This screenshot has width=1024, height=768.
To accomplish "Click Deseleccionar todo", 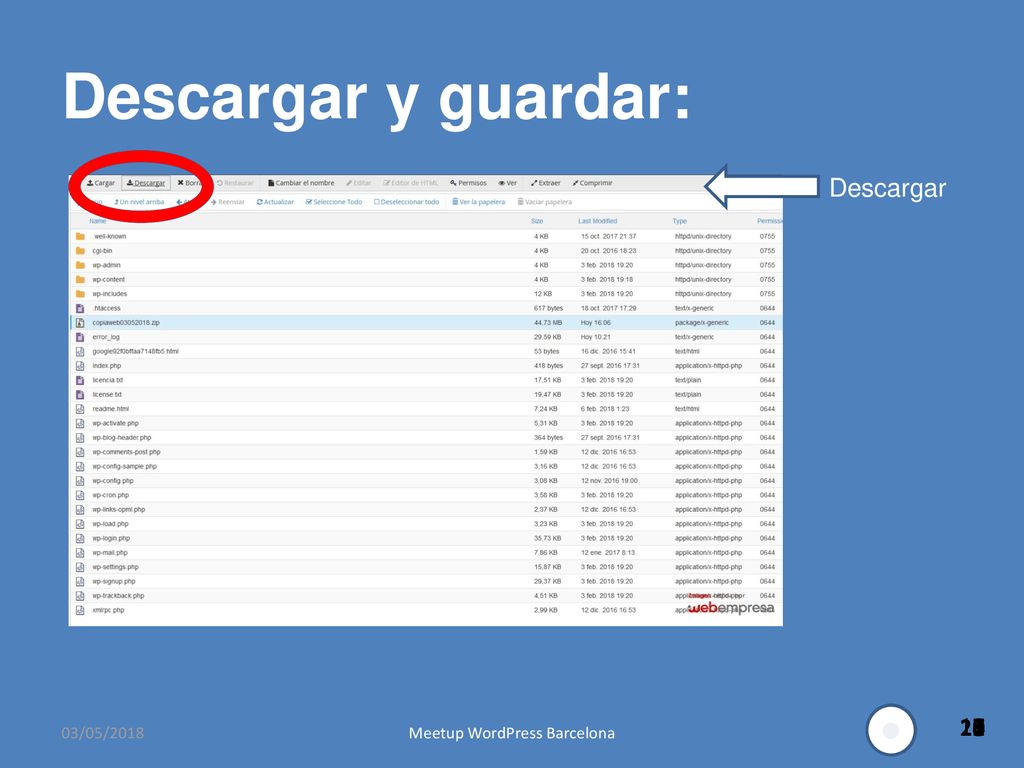I will tap(406, 202).
